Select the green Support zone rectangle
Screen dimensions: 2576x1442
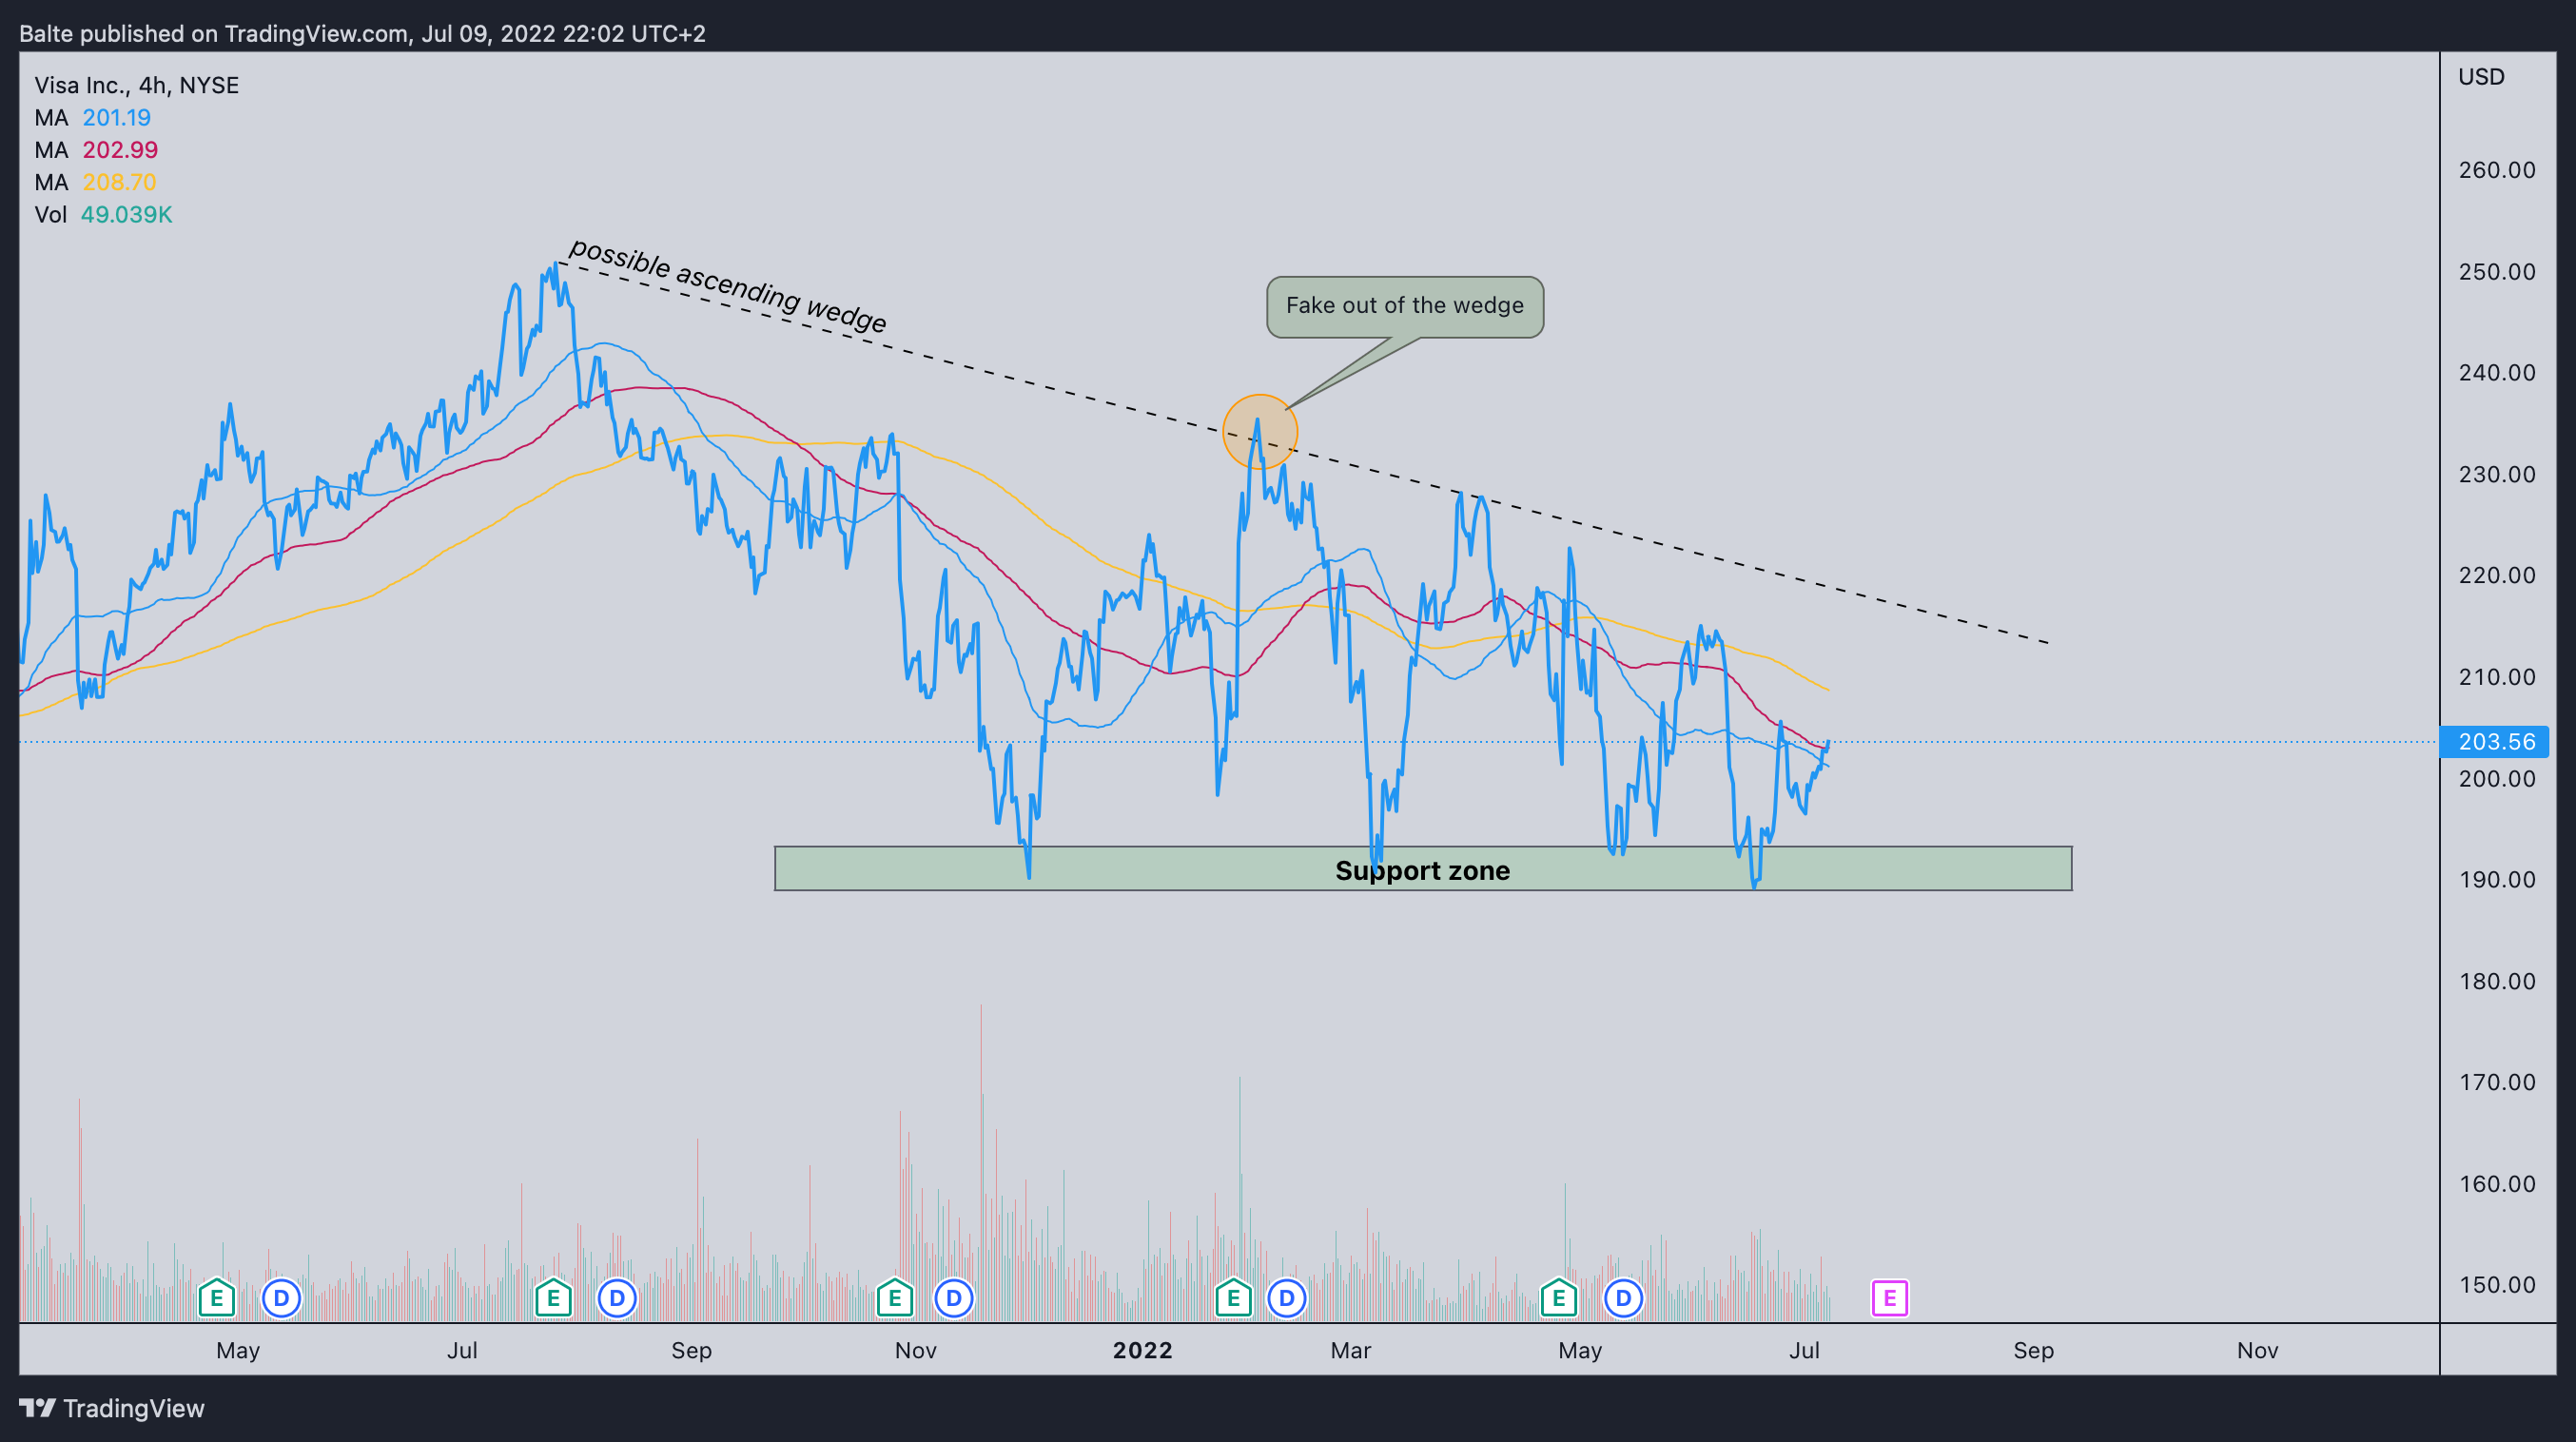coord(1423,869)
